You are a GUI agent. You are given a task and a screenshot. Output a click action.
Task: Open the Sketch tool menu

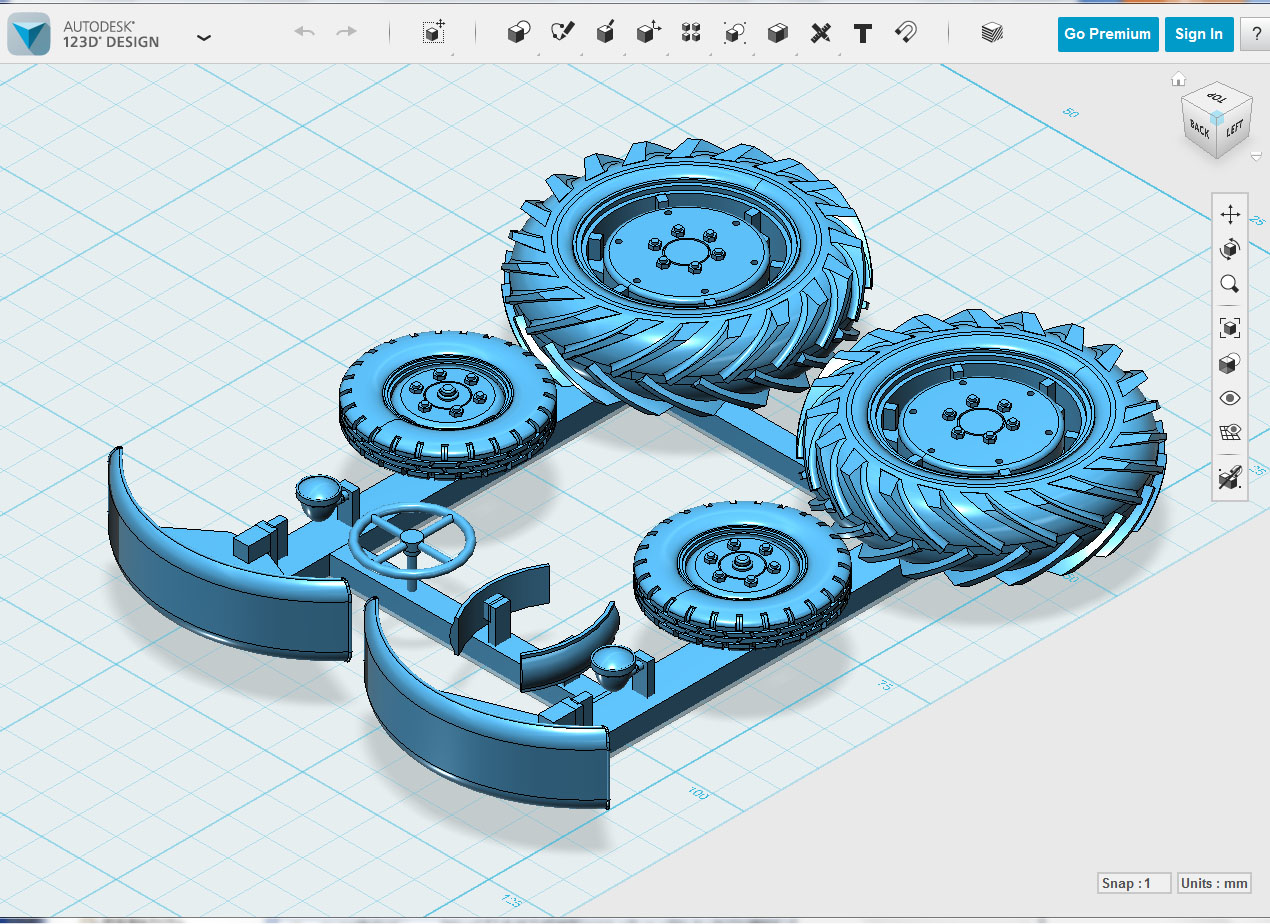(562, 33)
